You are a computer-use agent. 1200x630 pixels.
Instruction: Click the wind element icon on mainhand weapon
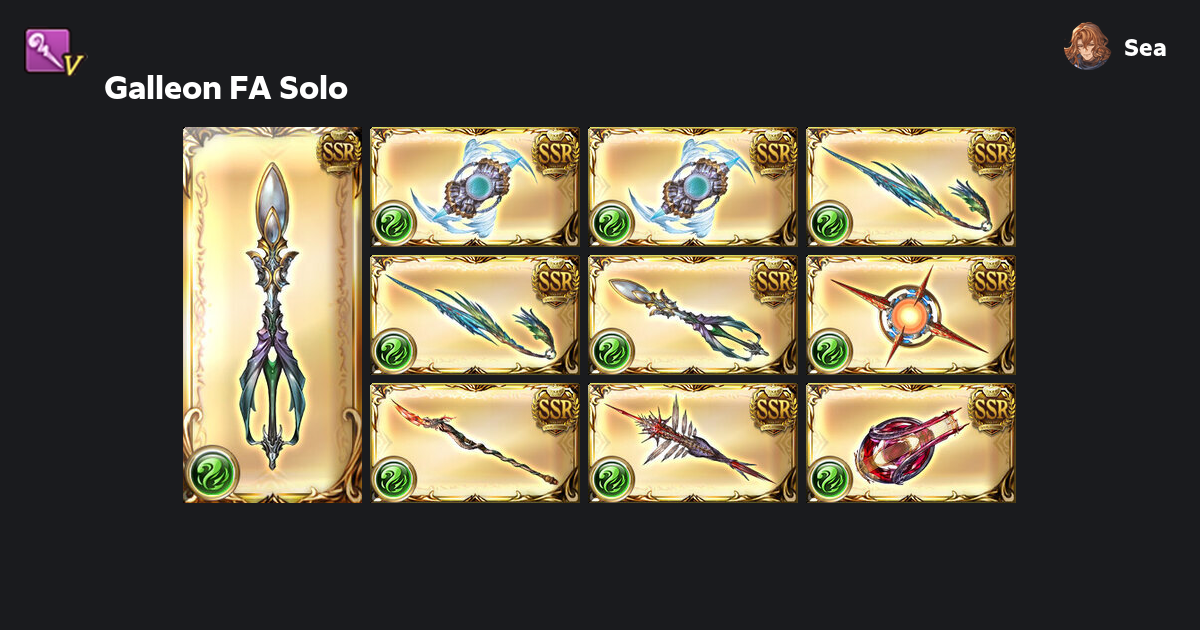[x=212, y=472]
